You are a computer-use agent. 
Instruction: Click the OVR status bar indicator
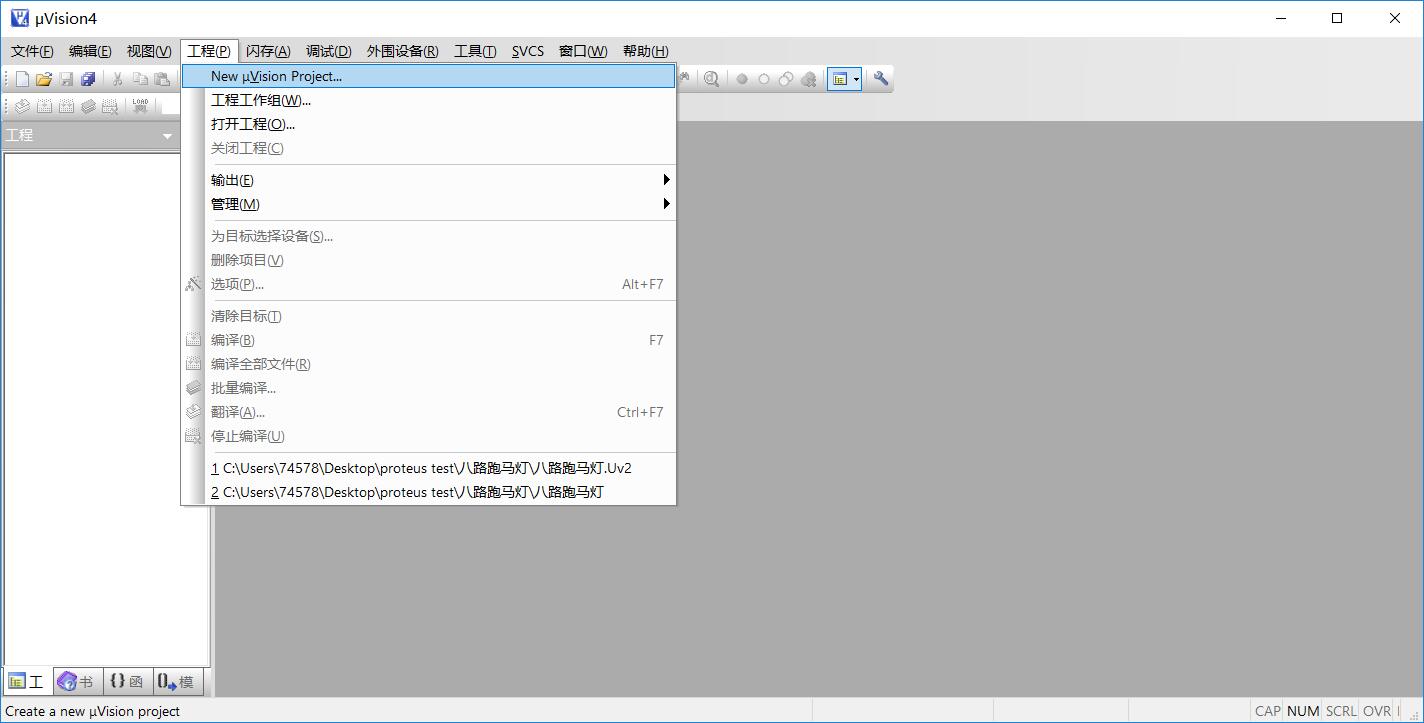(1377, 711)
